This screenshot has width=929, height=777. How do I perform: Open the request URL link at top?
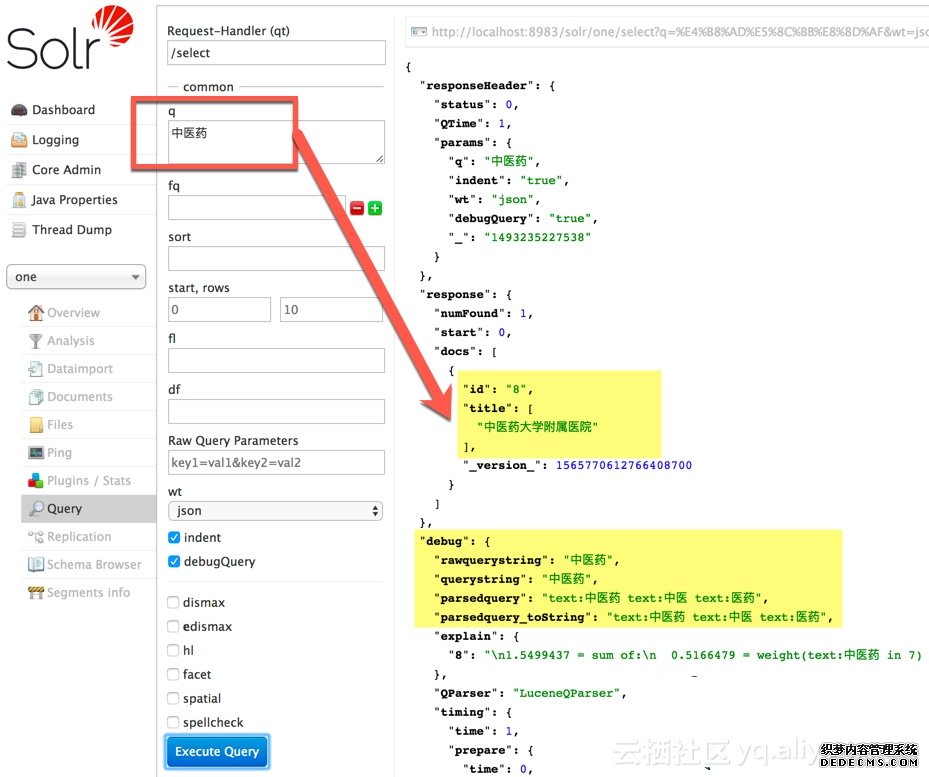pyautogui.click(x=670, y=33)
